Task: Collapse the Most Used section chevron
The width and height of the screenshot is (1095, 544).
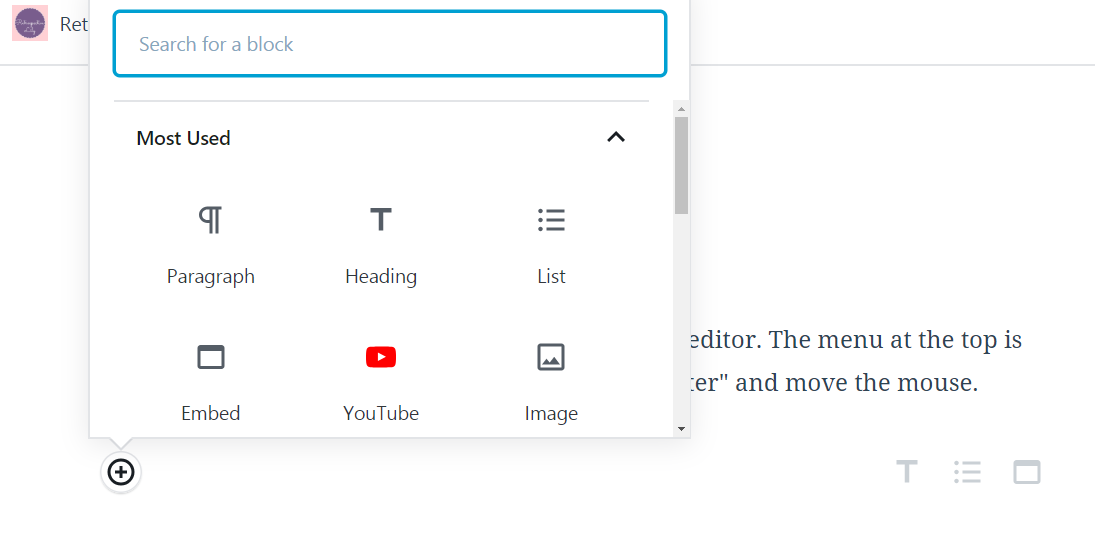Action: click(x=616, y=138)
